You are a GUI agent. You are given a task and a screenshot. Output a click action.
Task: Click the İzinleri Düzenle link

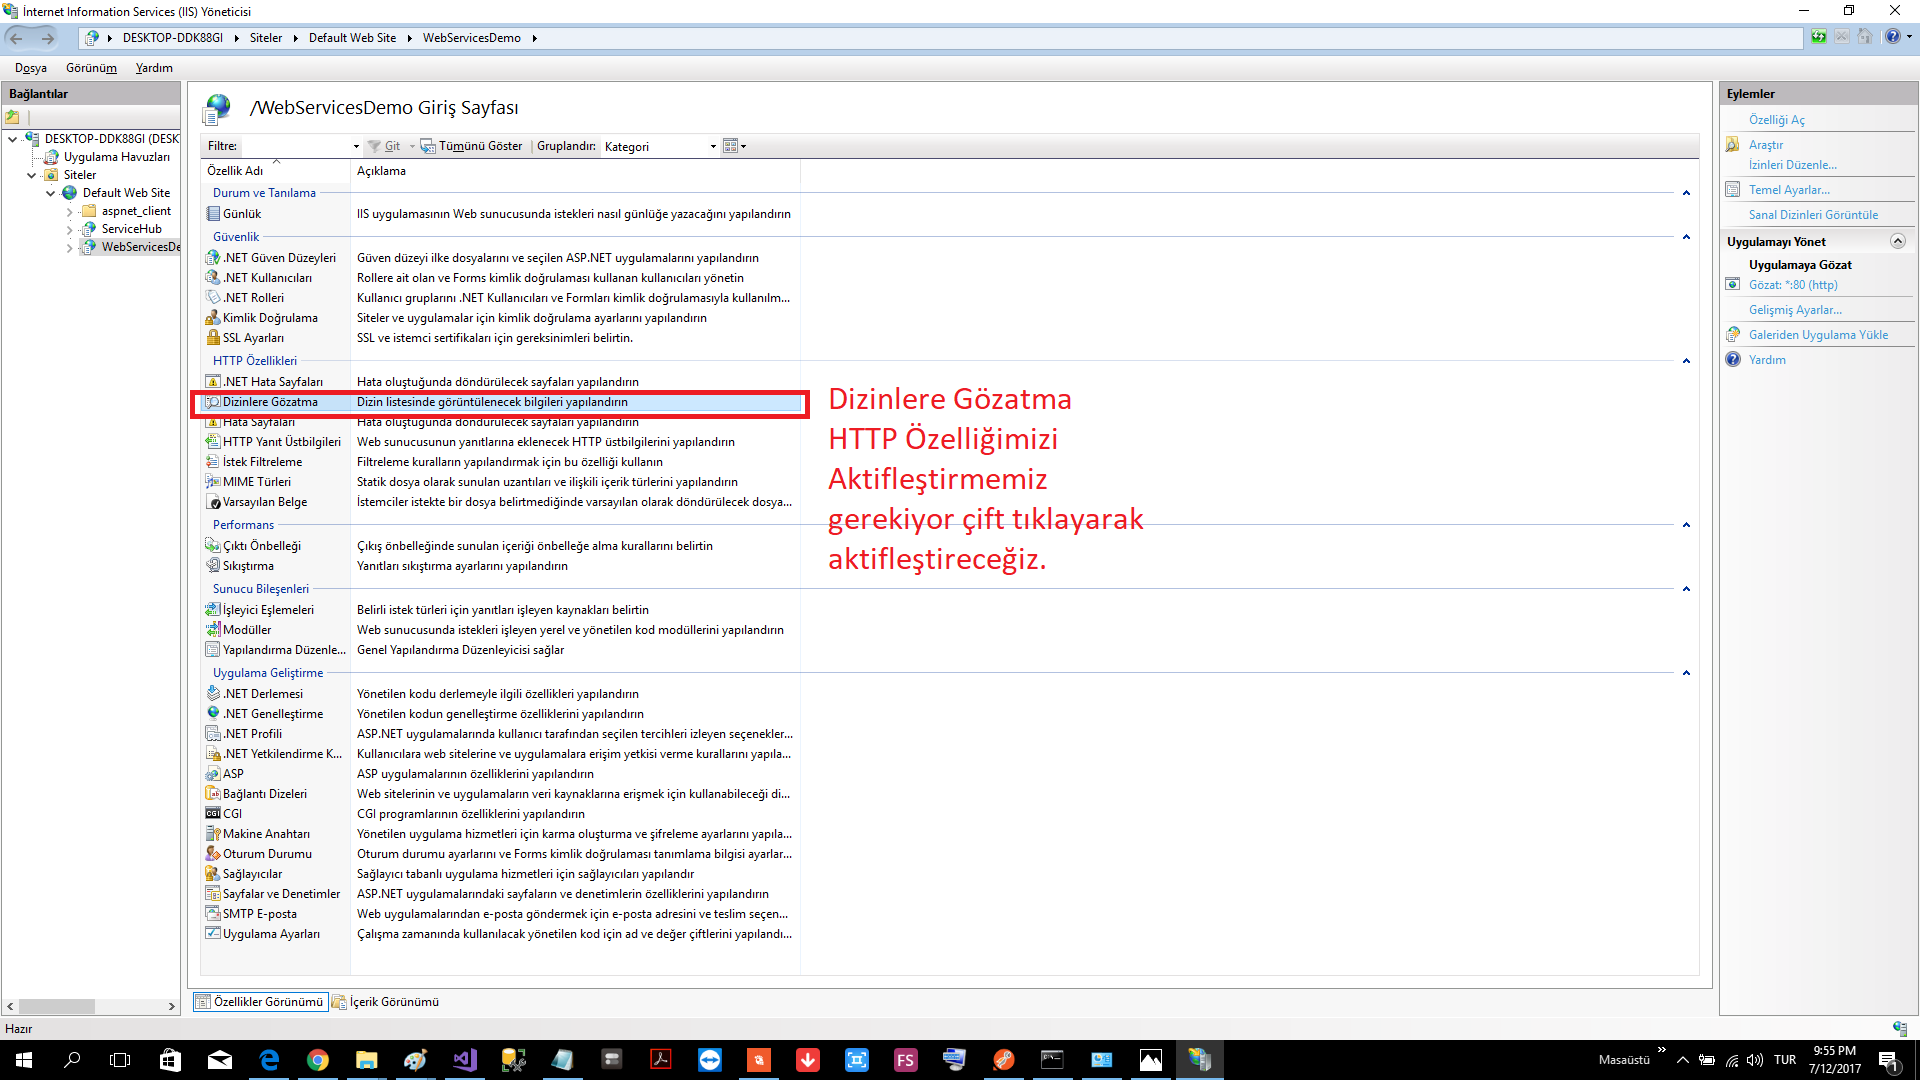(x=1792, y=165)
